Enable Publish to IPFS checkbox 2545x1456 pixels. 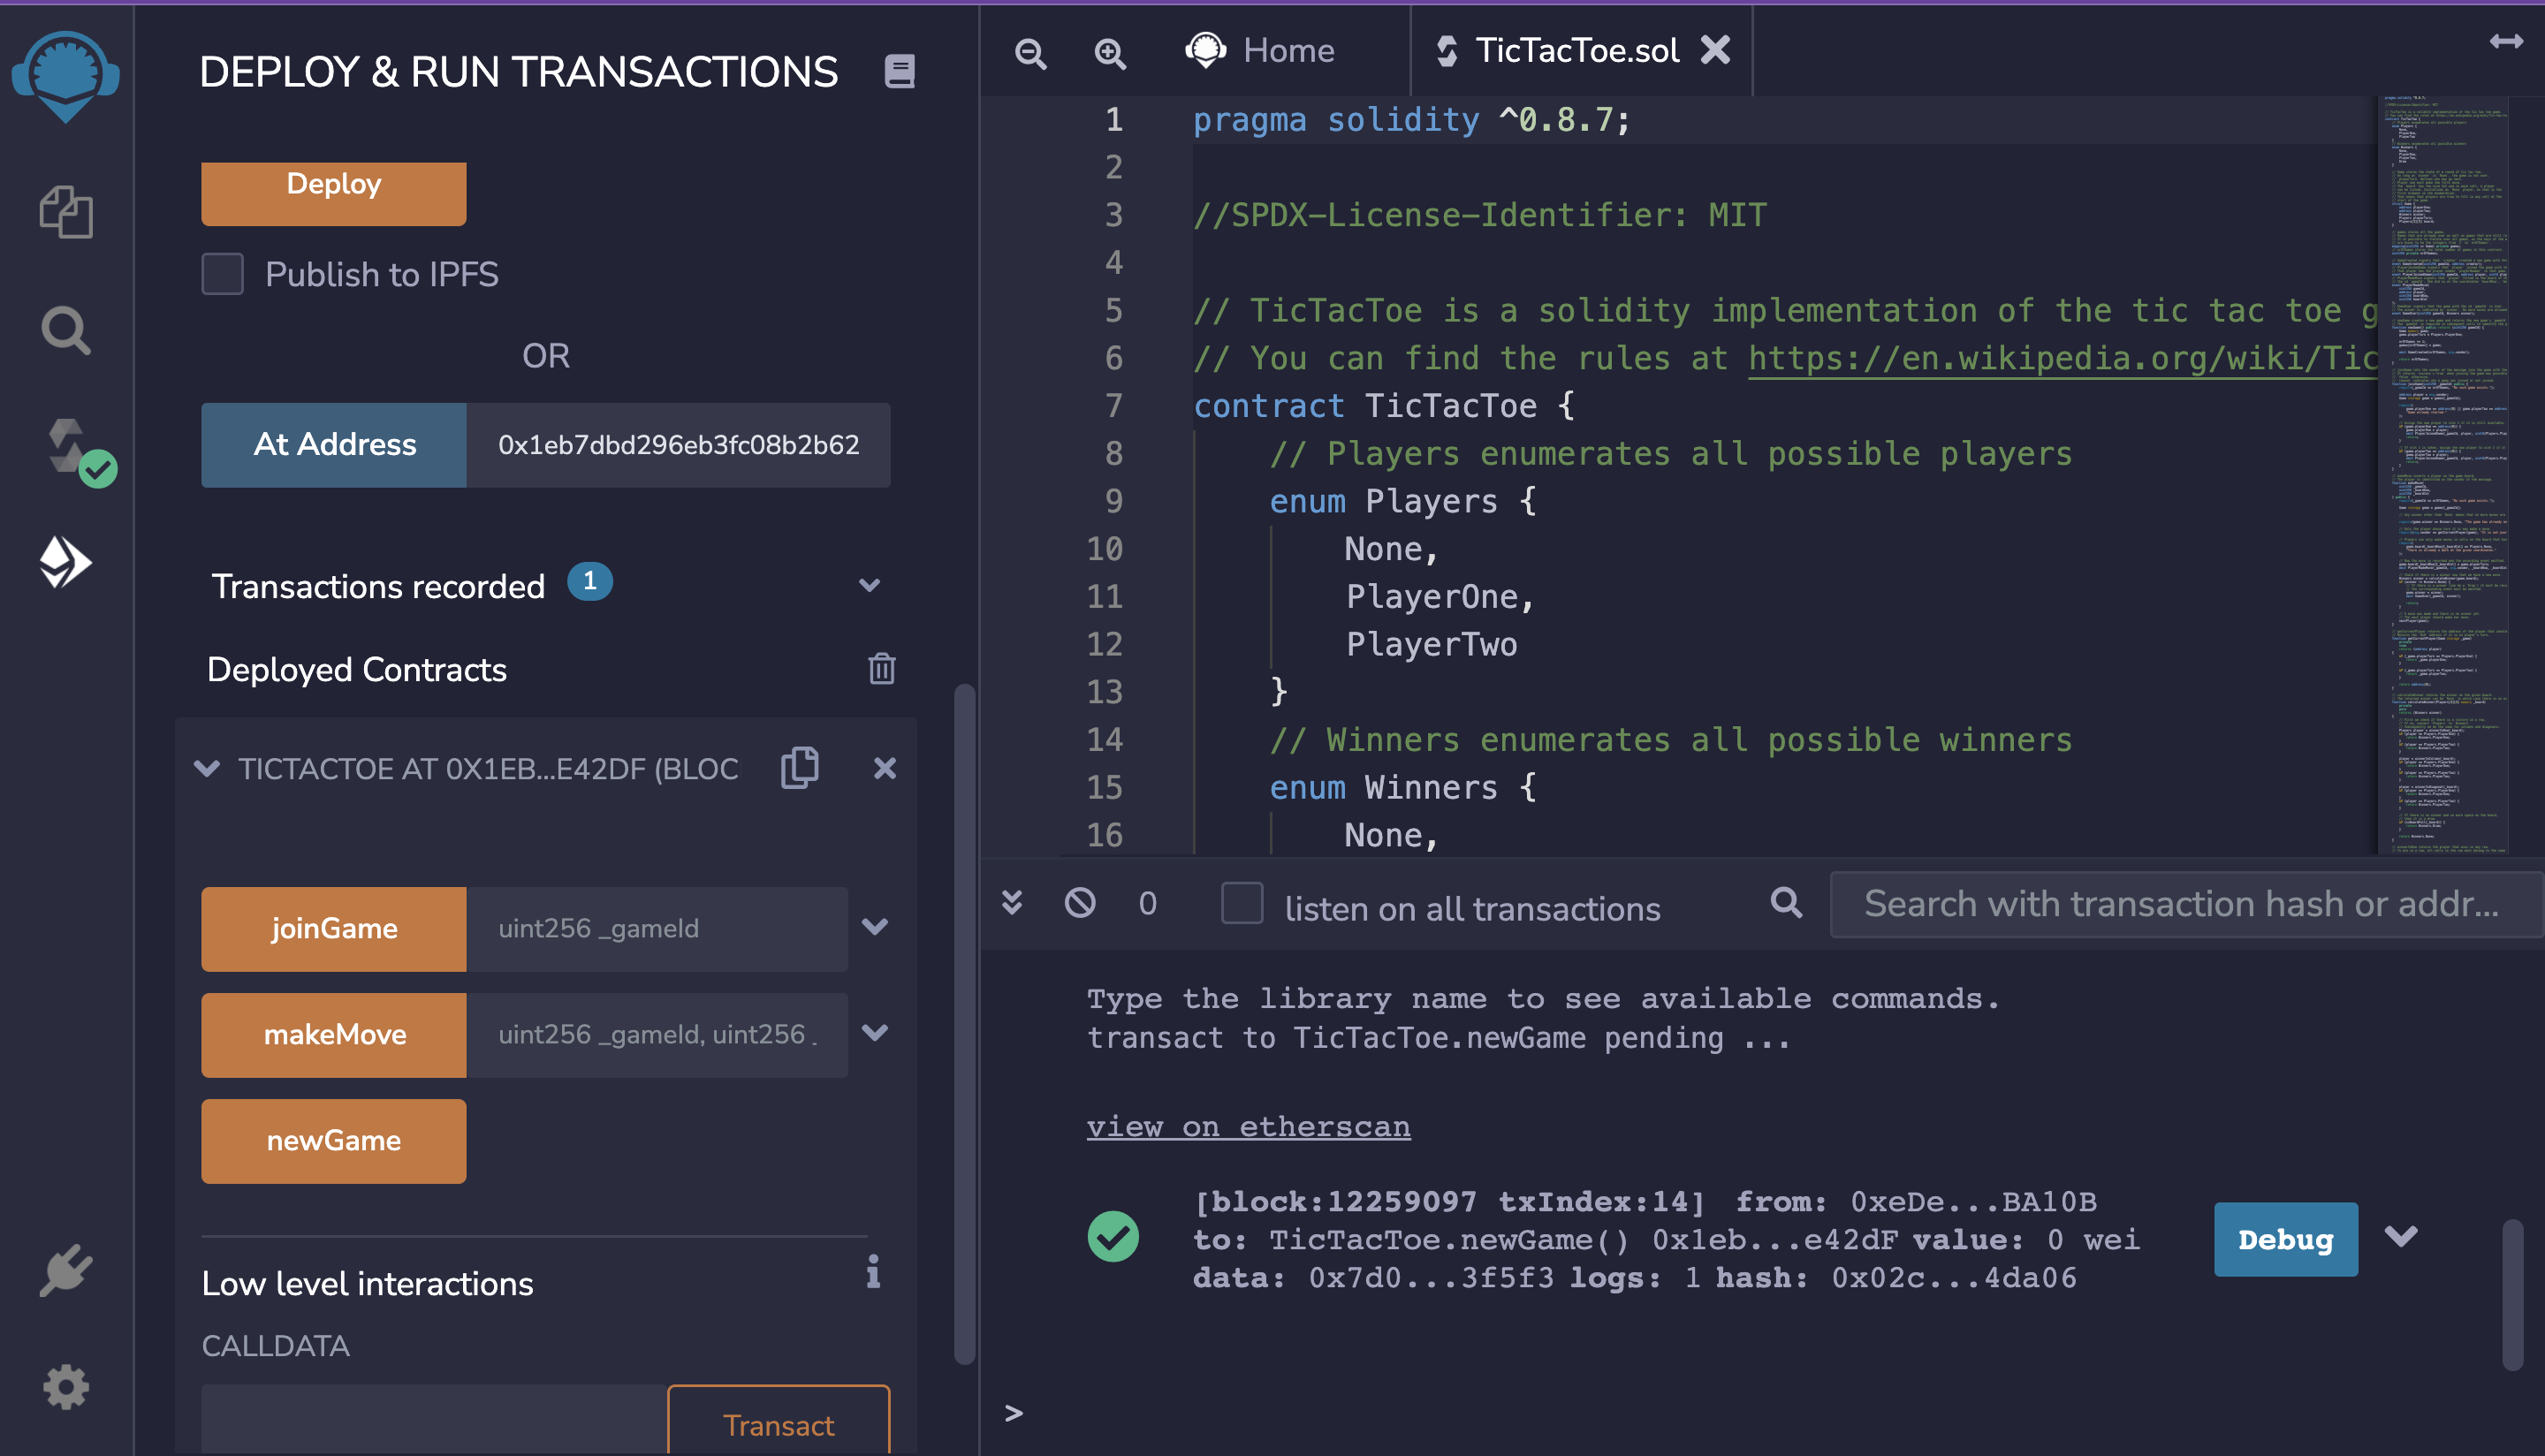[222, 273]
